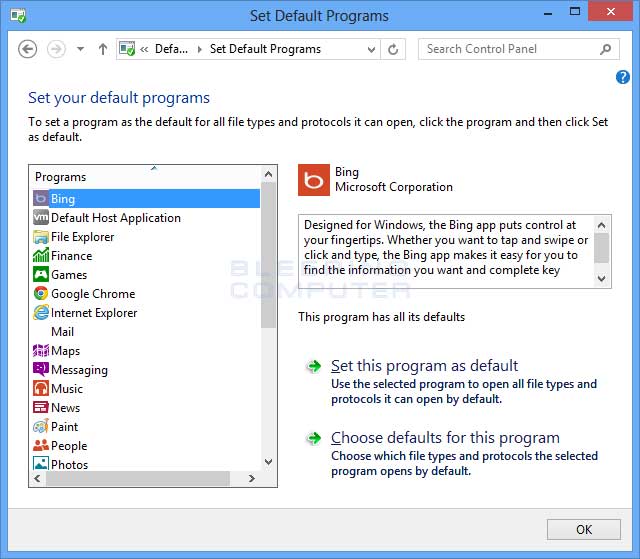Image resolution: width=640 pixels, height=559 pixels.
Task: Click Choose defaults for this program
Action: [445, 438]
